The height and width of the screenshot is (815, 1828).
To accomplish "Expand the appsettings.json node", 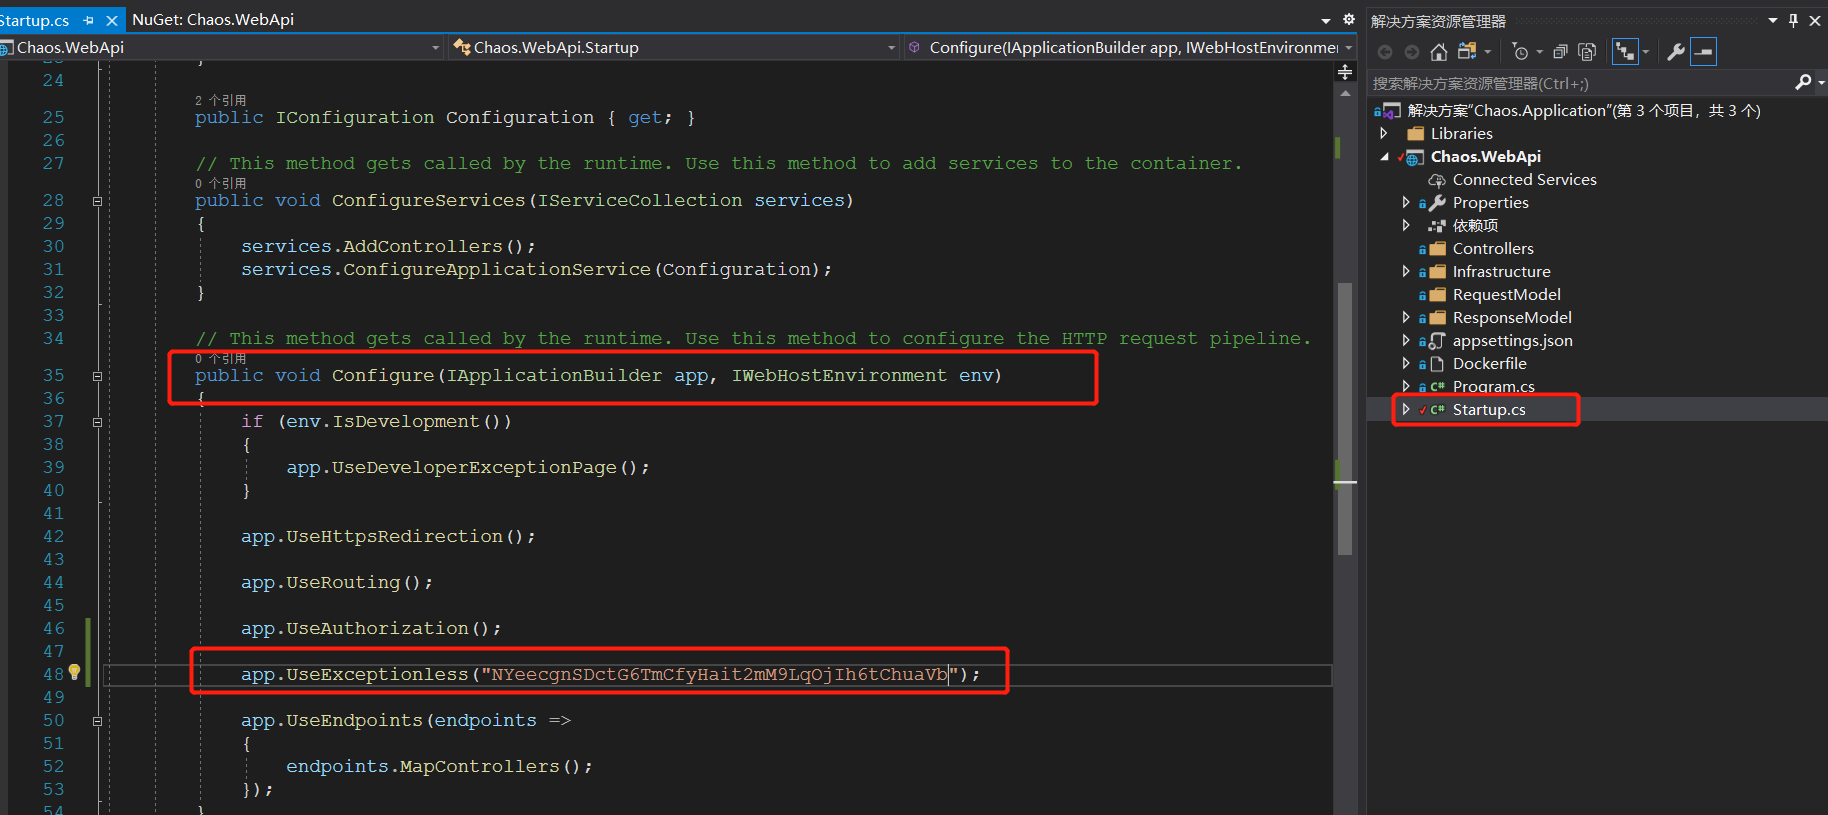I will (1406, 341).
